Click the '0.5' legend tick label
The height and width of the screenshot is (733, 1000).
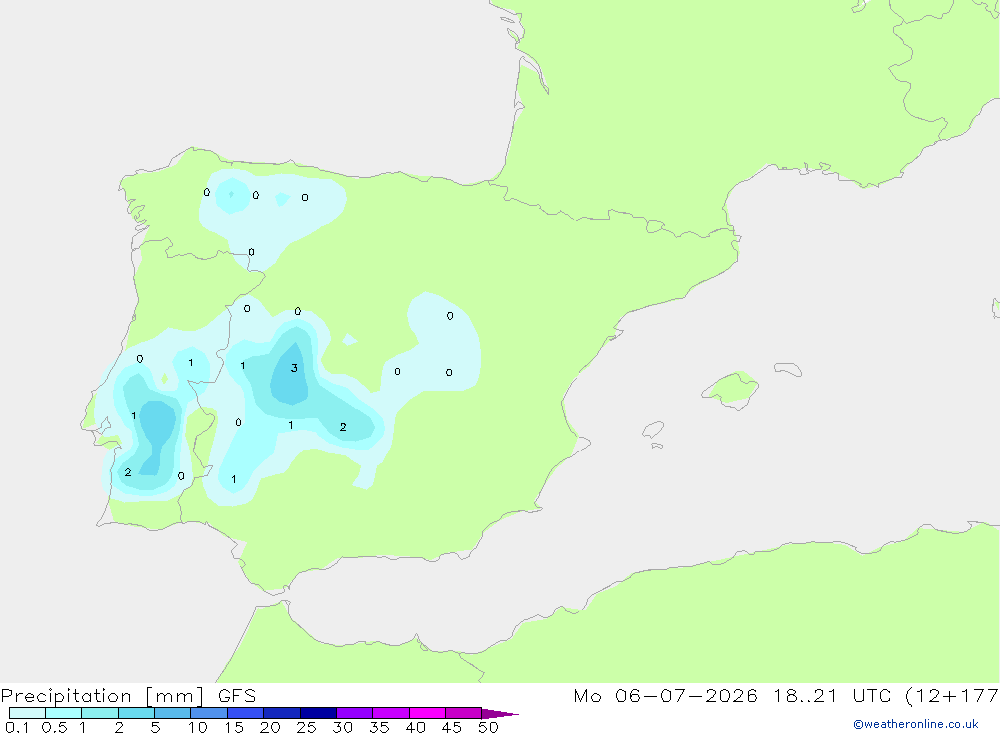point(54,727)
